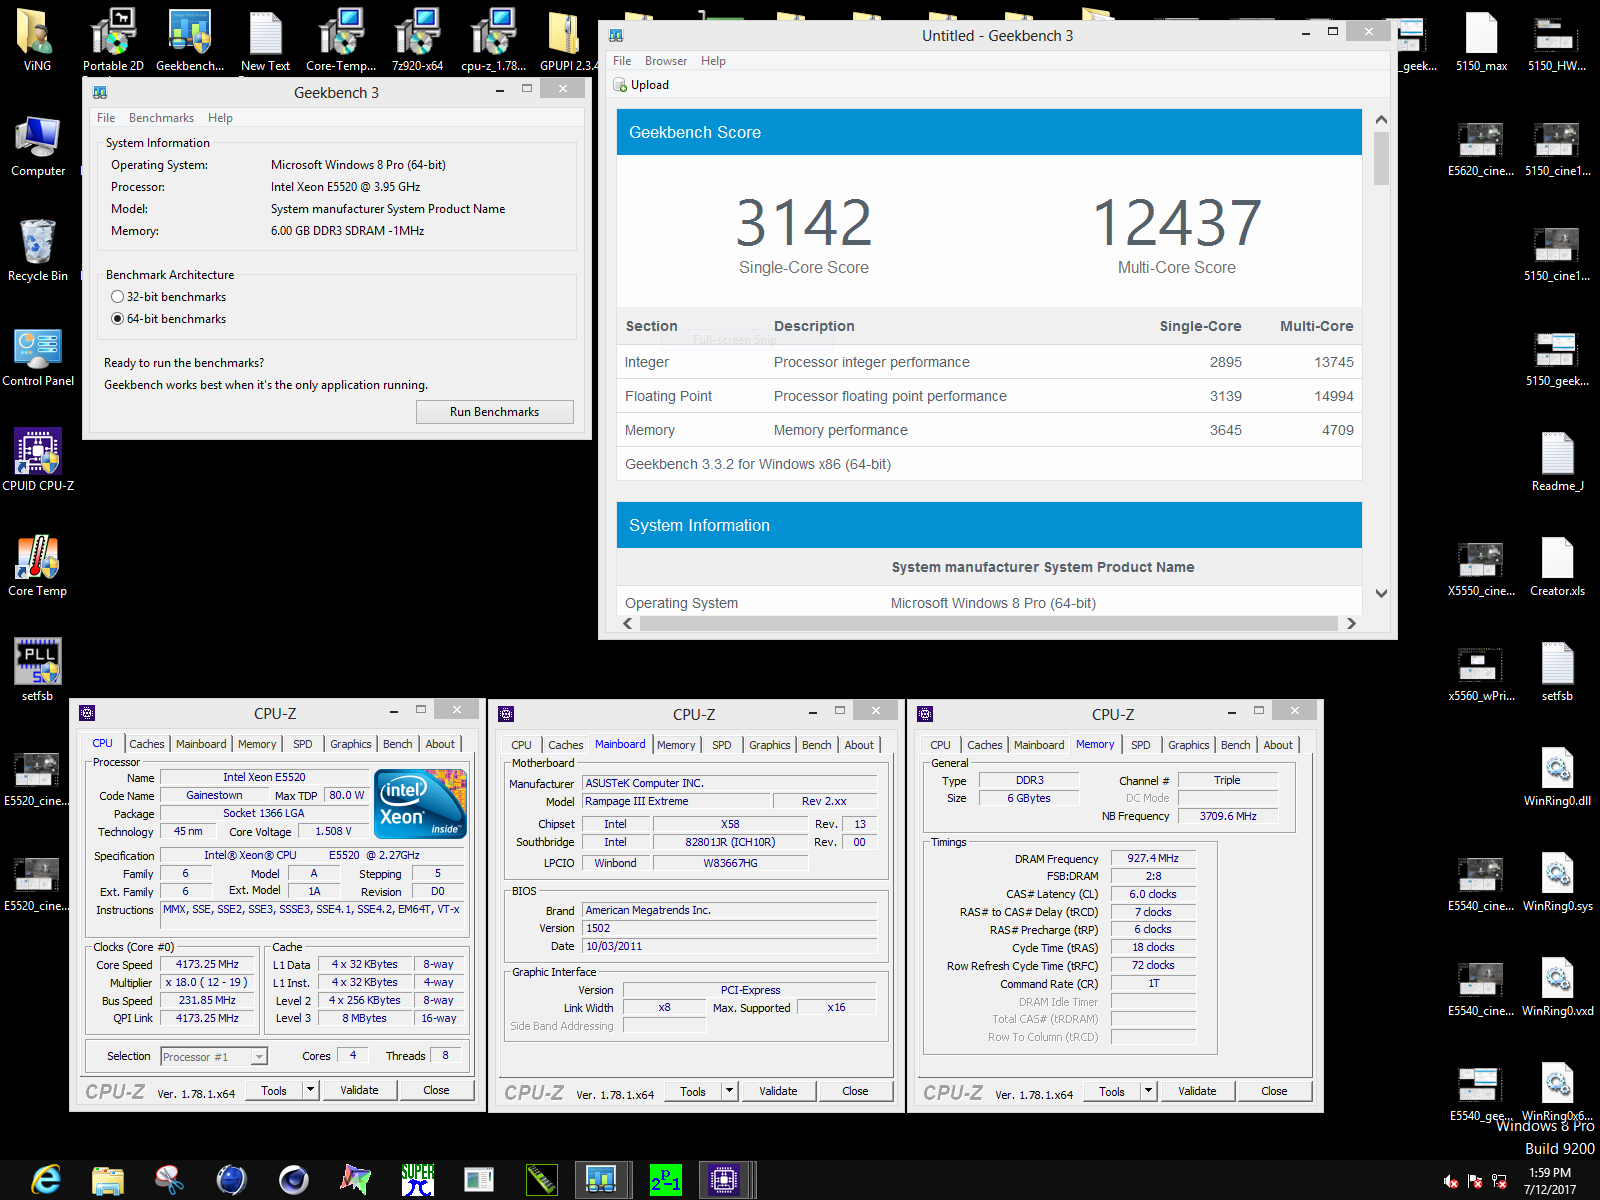Open the GPUPI 2.3.4 folder icon
This screenshot has height=1200, width=1600.
(x=567, y=40)
